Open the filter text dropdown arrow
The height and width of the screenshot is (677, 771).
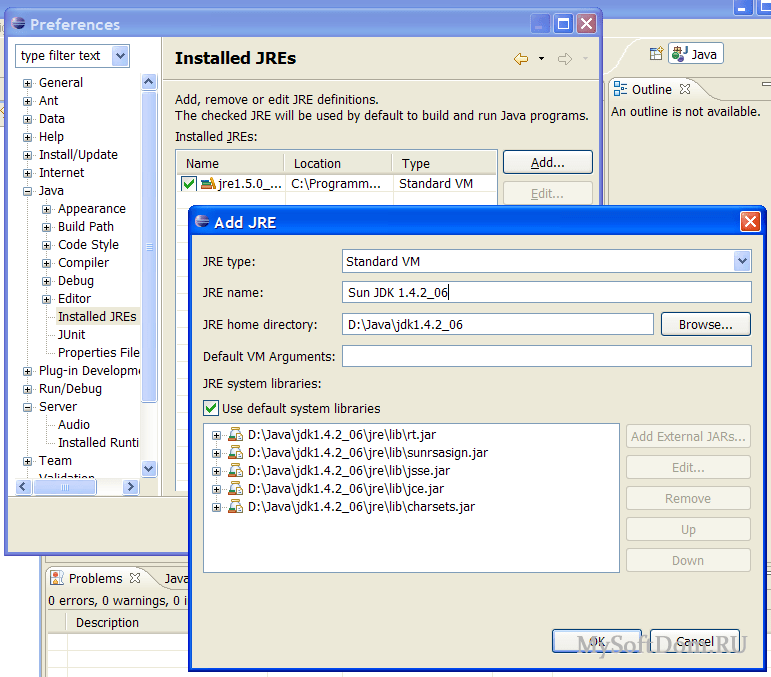coord(120,56)
